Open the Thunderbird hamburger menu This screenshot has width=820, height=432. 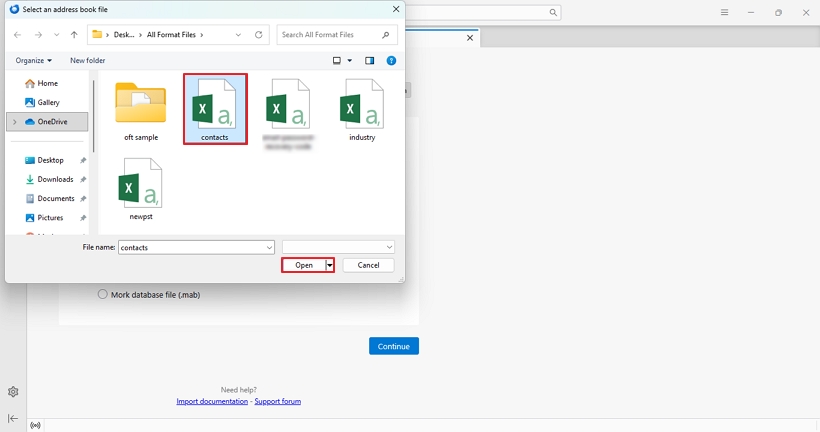click(x=724, y=12)
